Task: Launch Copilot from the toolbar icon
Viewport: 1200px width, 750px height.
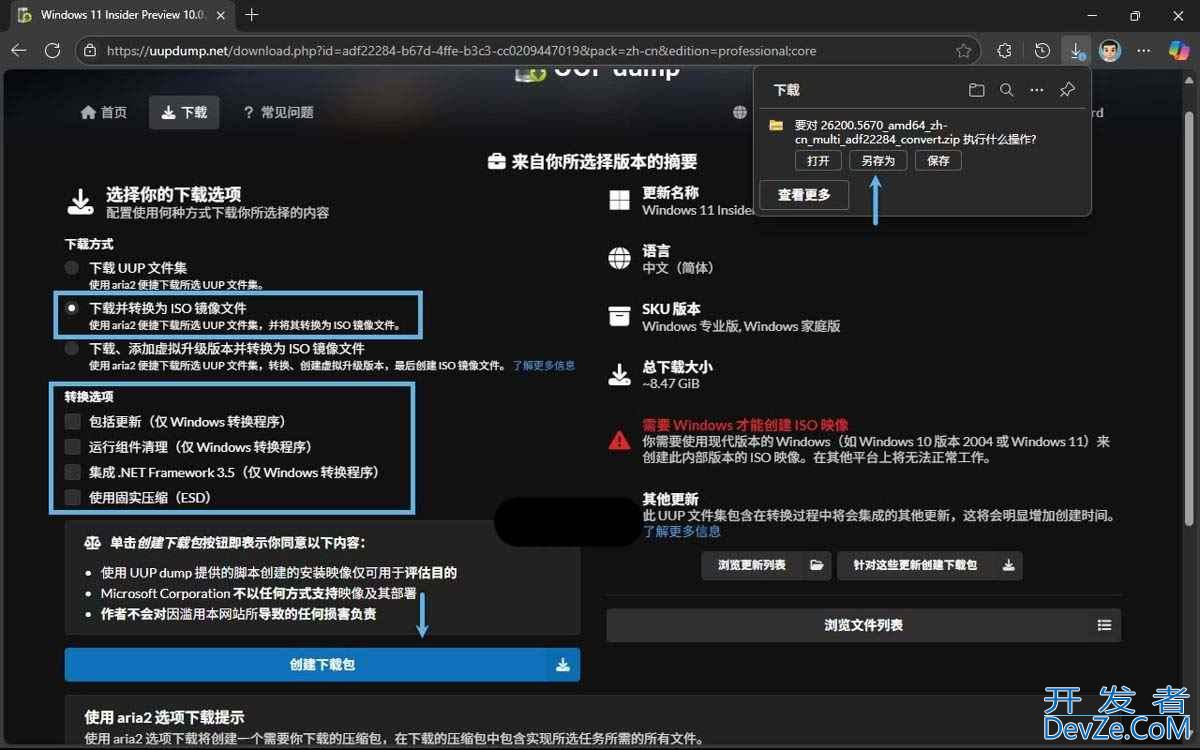Action: tap(1179, 50)
